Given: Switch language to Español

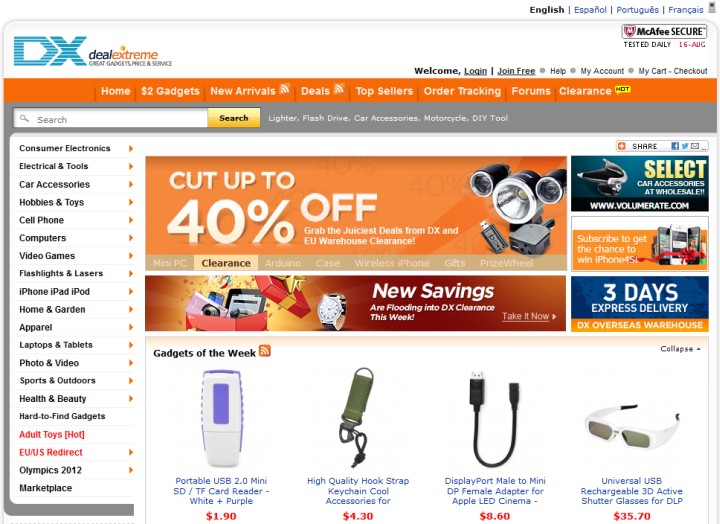Looking at the screenshot, I should click(x=590, y=10).
